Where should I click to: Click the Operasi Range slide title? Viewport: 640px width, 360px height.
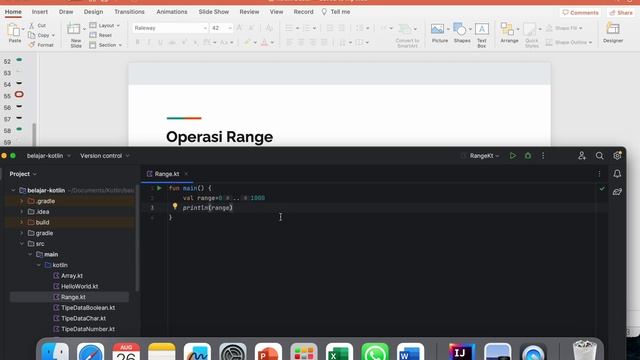point(220,137)
